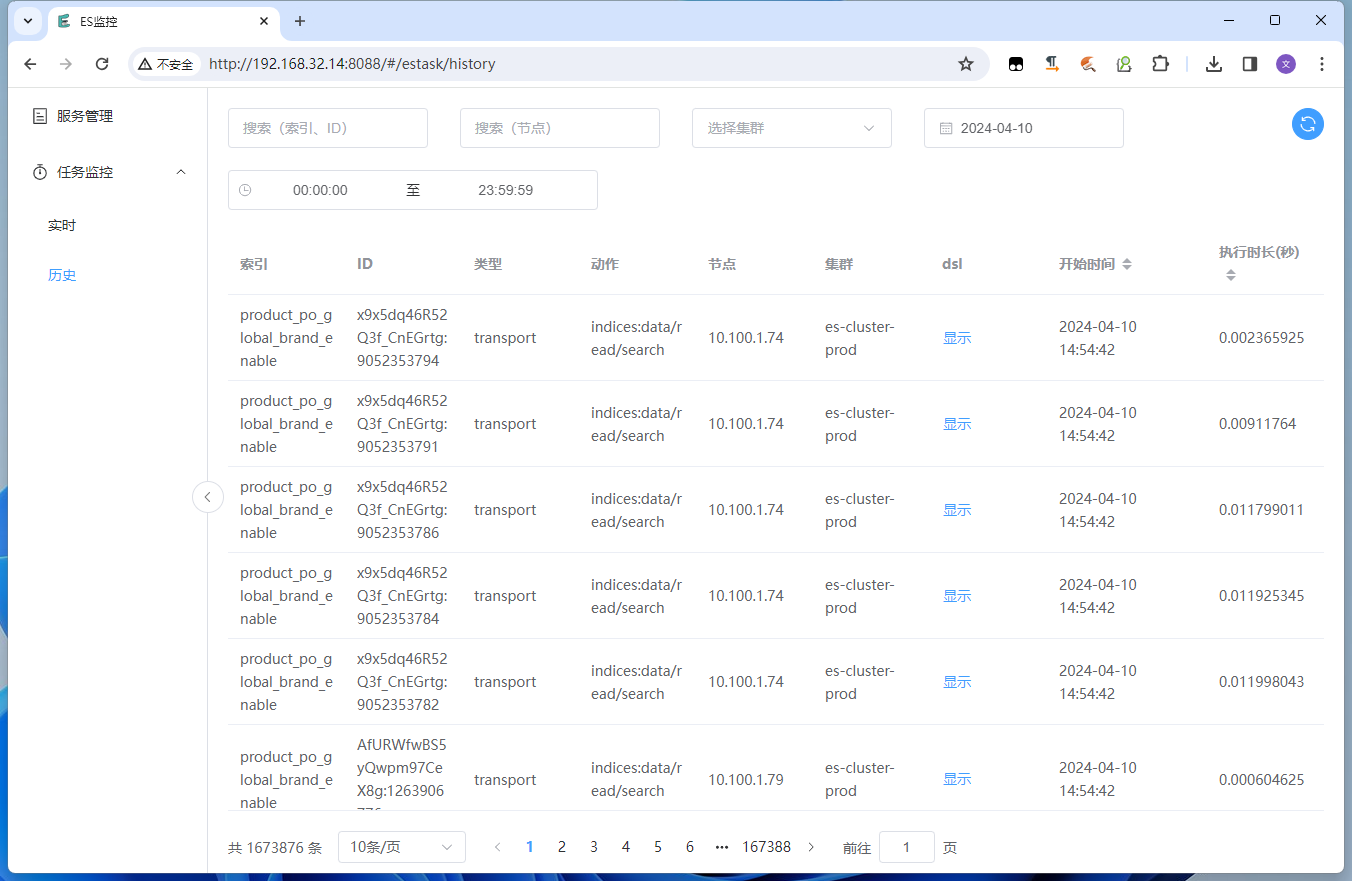Click the 任务监控 timer icon

click(40, 172)
